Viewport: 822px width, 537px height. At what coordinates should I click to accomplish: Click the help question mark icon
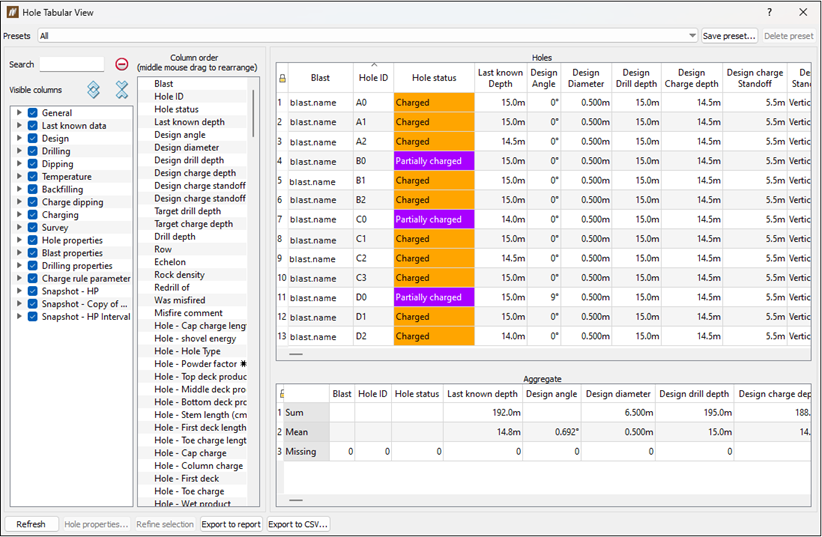click(x=769, y=12)
